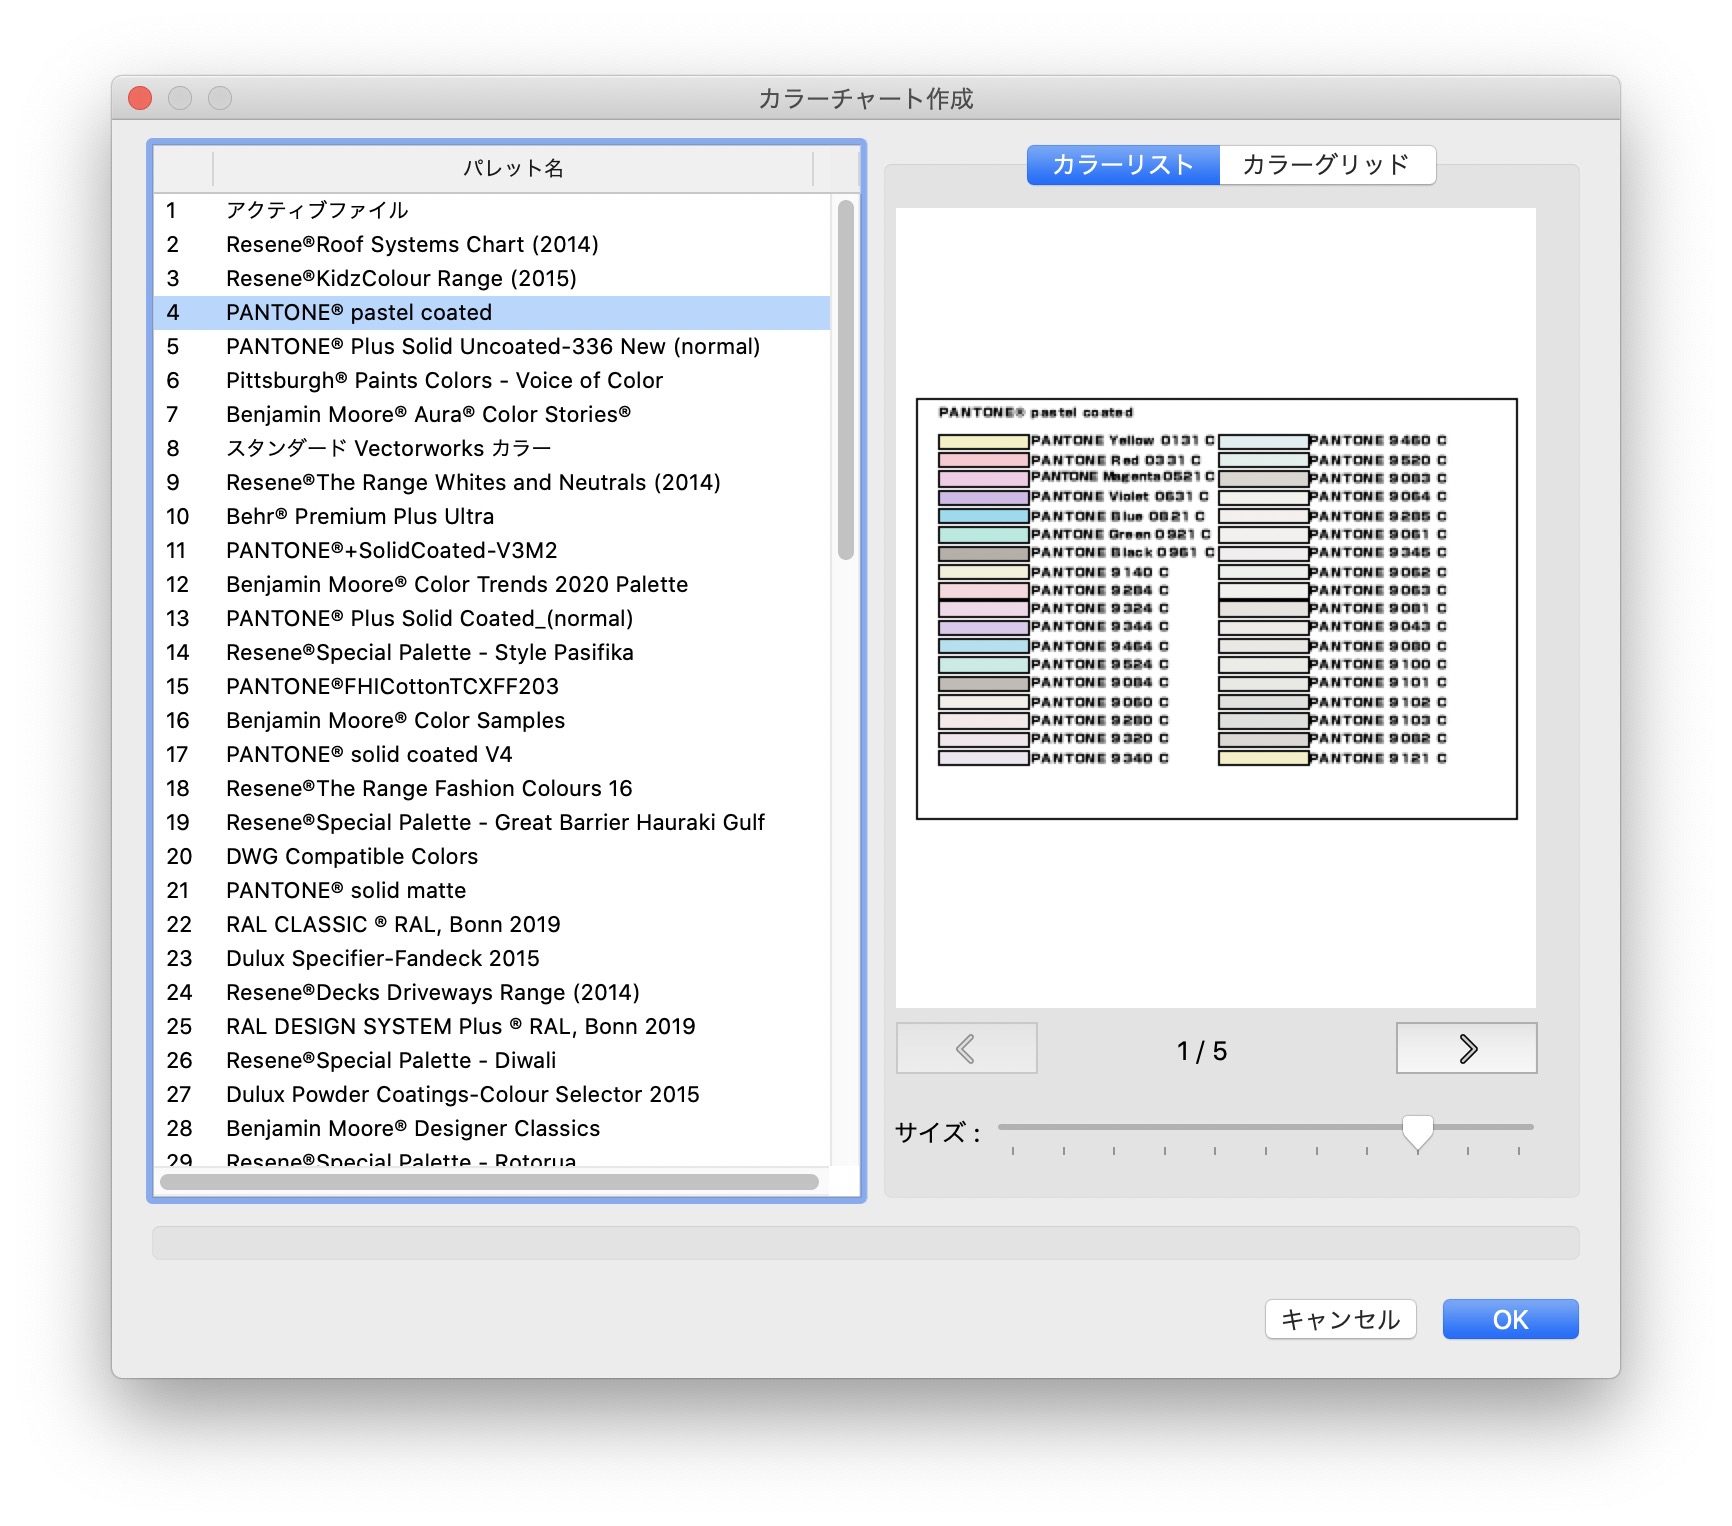Close the カラーチャート作成 dialog with the red button
This screenshot has width=1732, height=1526.
(140, 98)
